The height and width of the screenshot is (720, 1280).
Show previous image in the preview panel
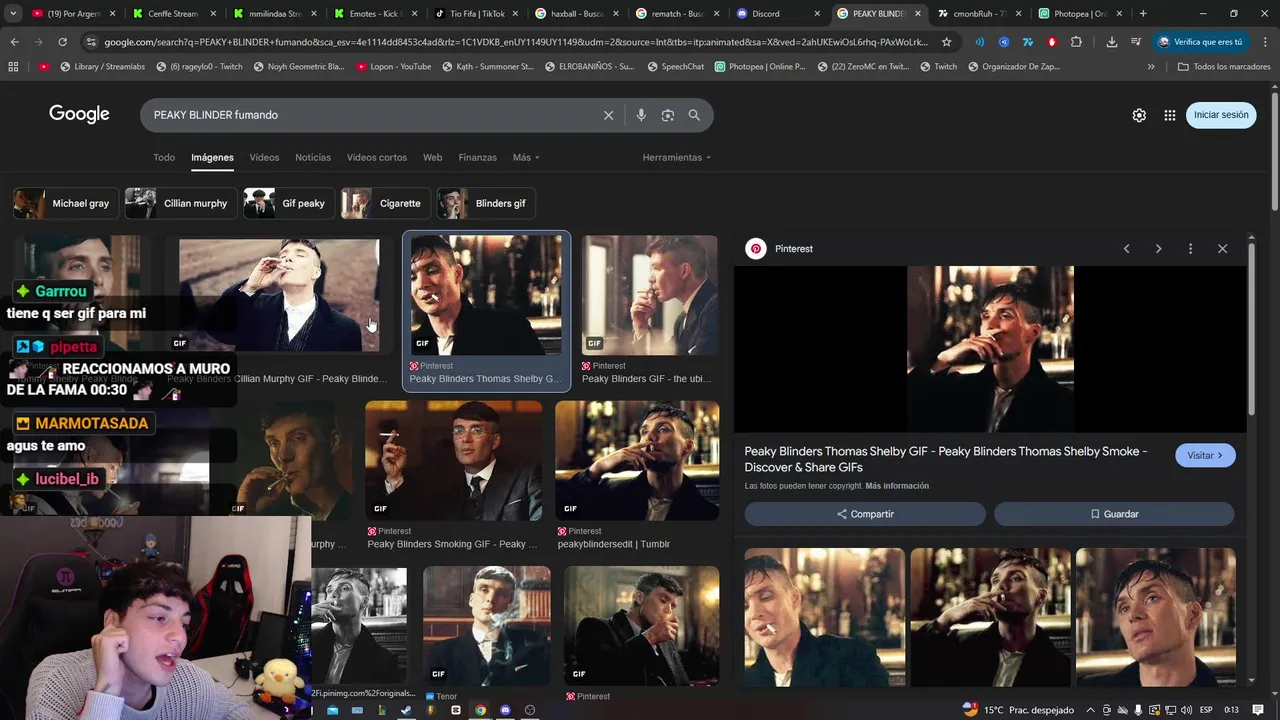[x=1127, y=249]
